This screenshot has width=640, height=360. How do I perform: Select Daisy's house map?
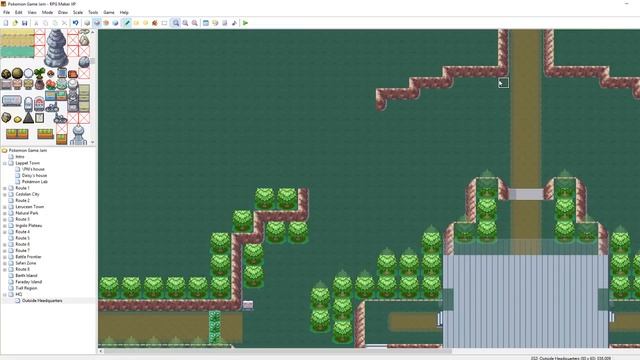pos(34,176)
